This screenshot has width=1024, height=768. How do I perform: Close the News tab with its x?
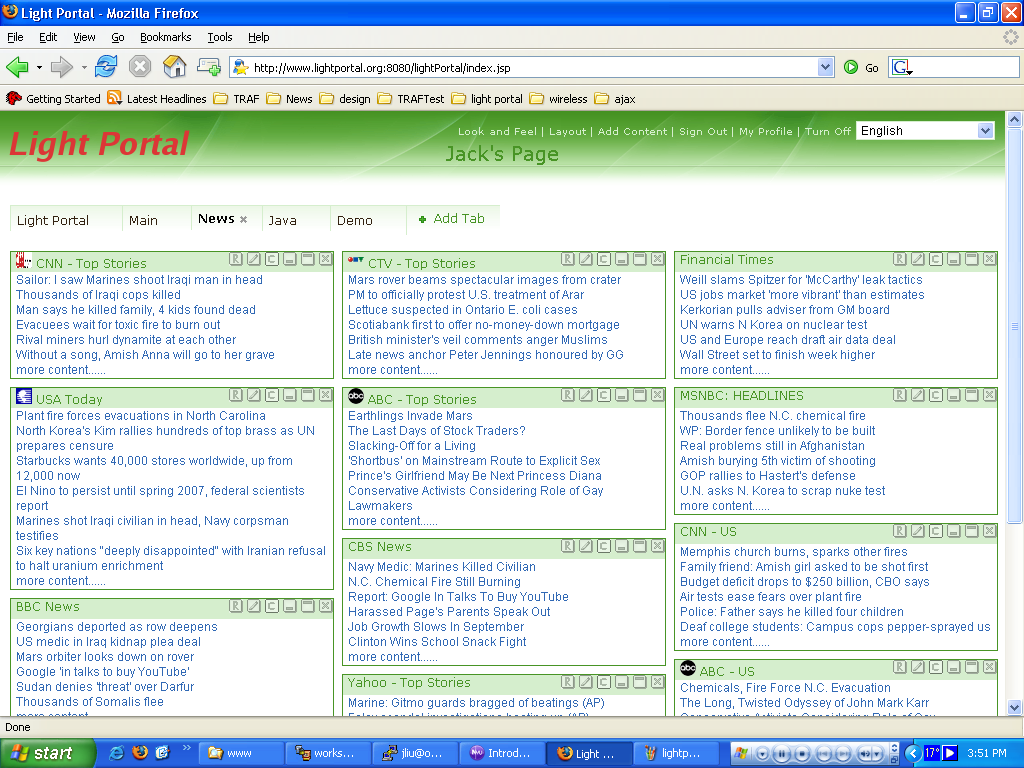(x=243, y=219)
